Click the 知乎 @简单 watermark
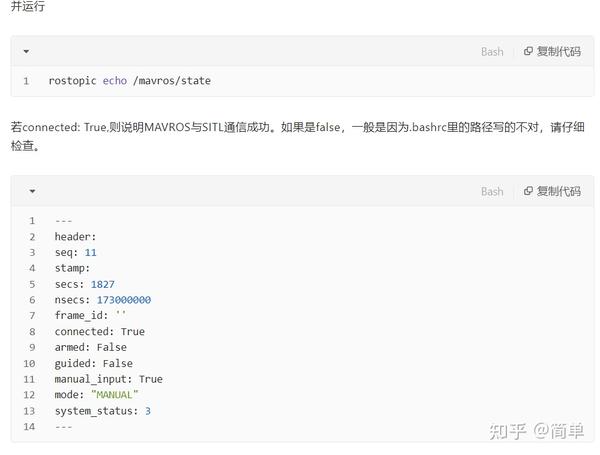Image resolution: width=600 pixels, height=455 pixels. tap(536, 431)
